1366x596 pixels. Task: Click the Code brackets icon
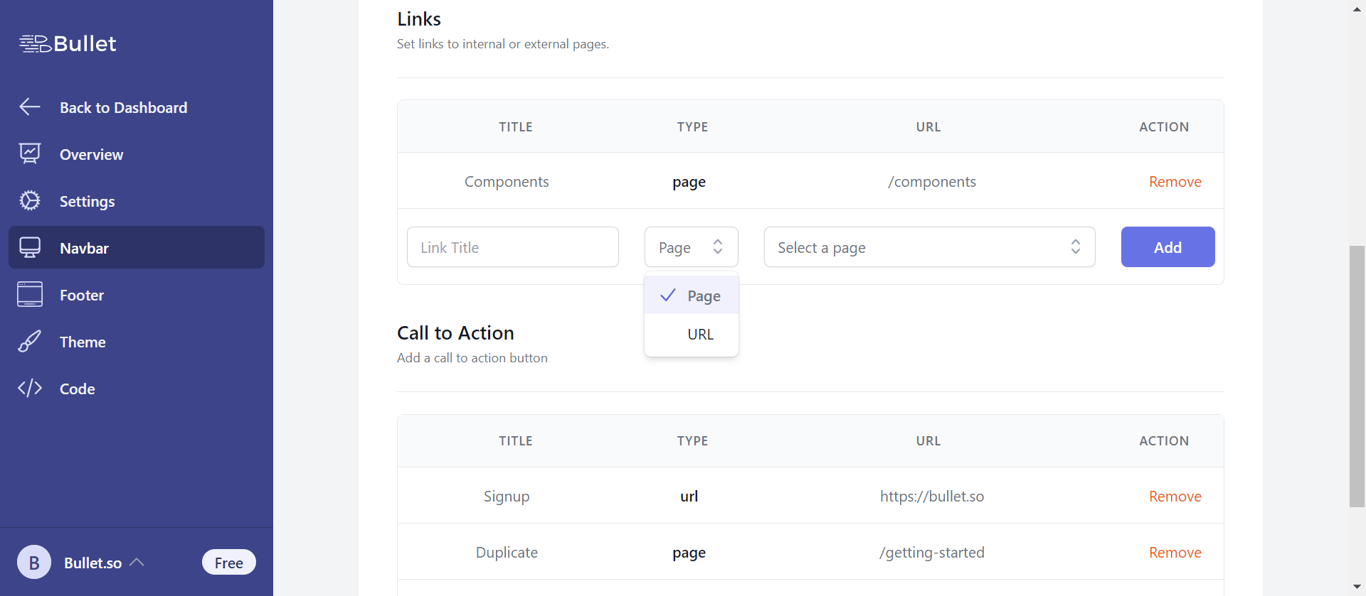coord(30,389)
